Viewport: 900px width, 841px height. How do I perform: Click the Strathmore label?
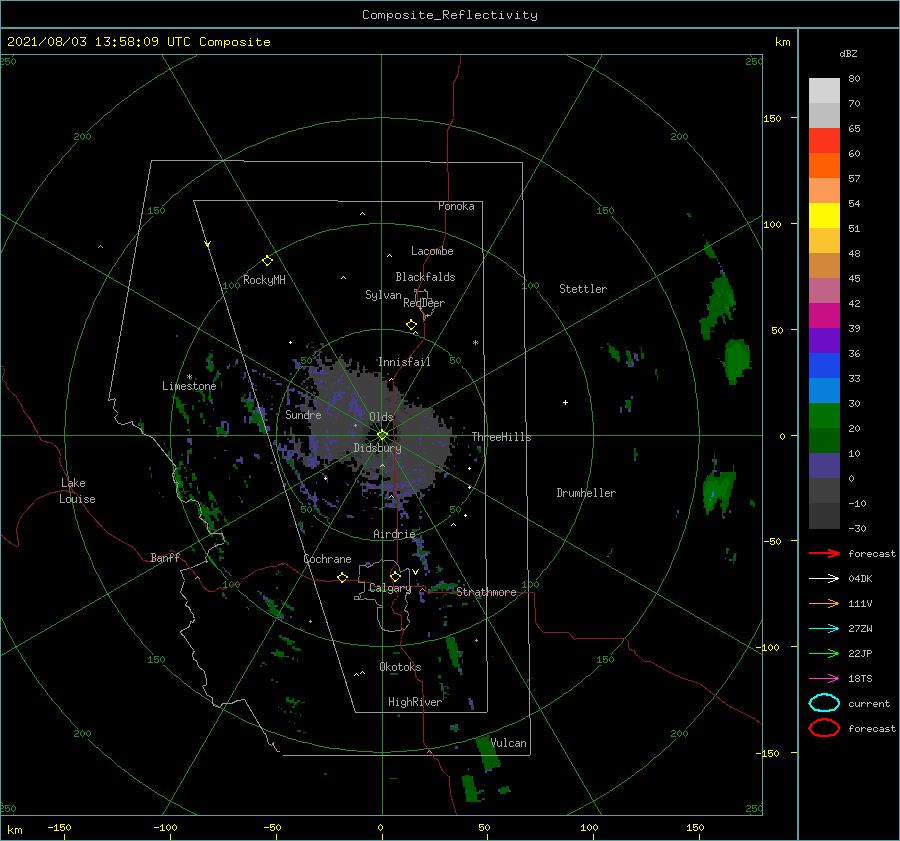click(486, 592)
